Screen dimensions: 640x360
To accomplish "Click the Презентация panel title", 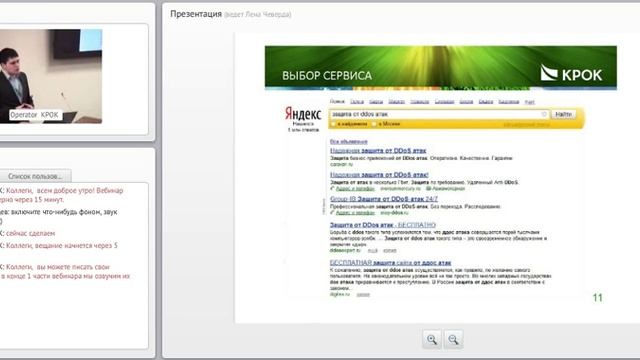I will pyautogui.click(x=196, y=14).
